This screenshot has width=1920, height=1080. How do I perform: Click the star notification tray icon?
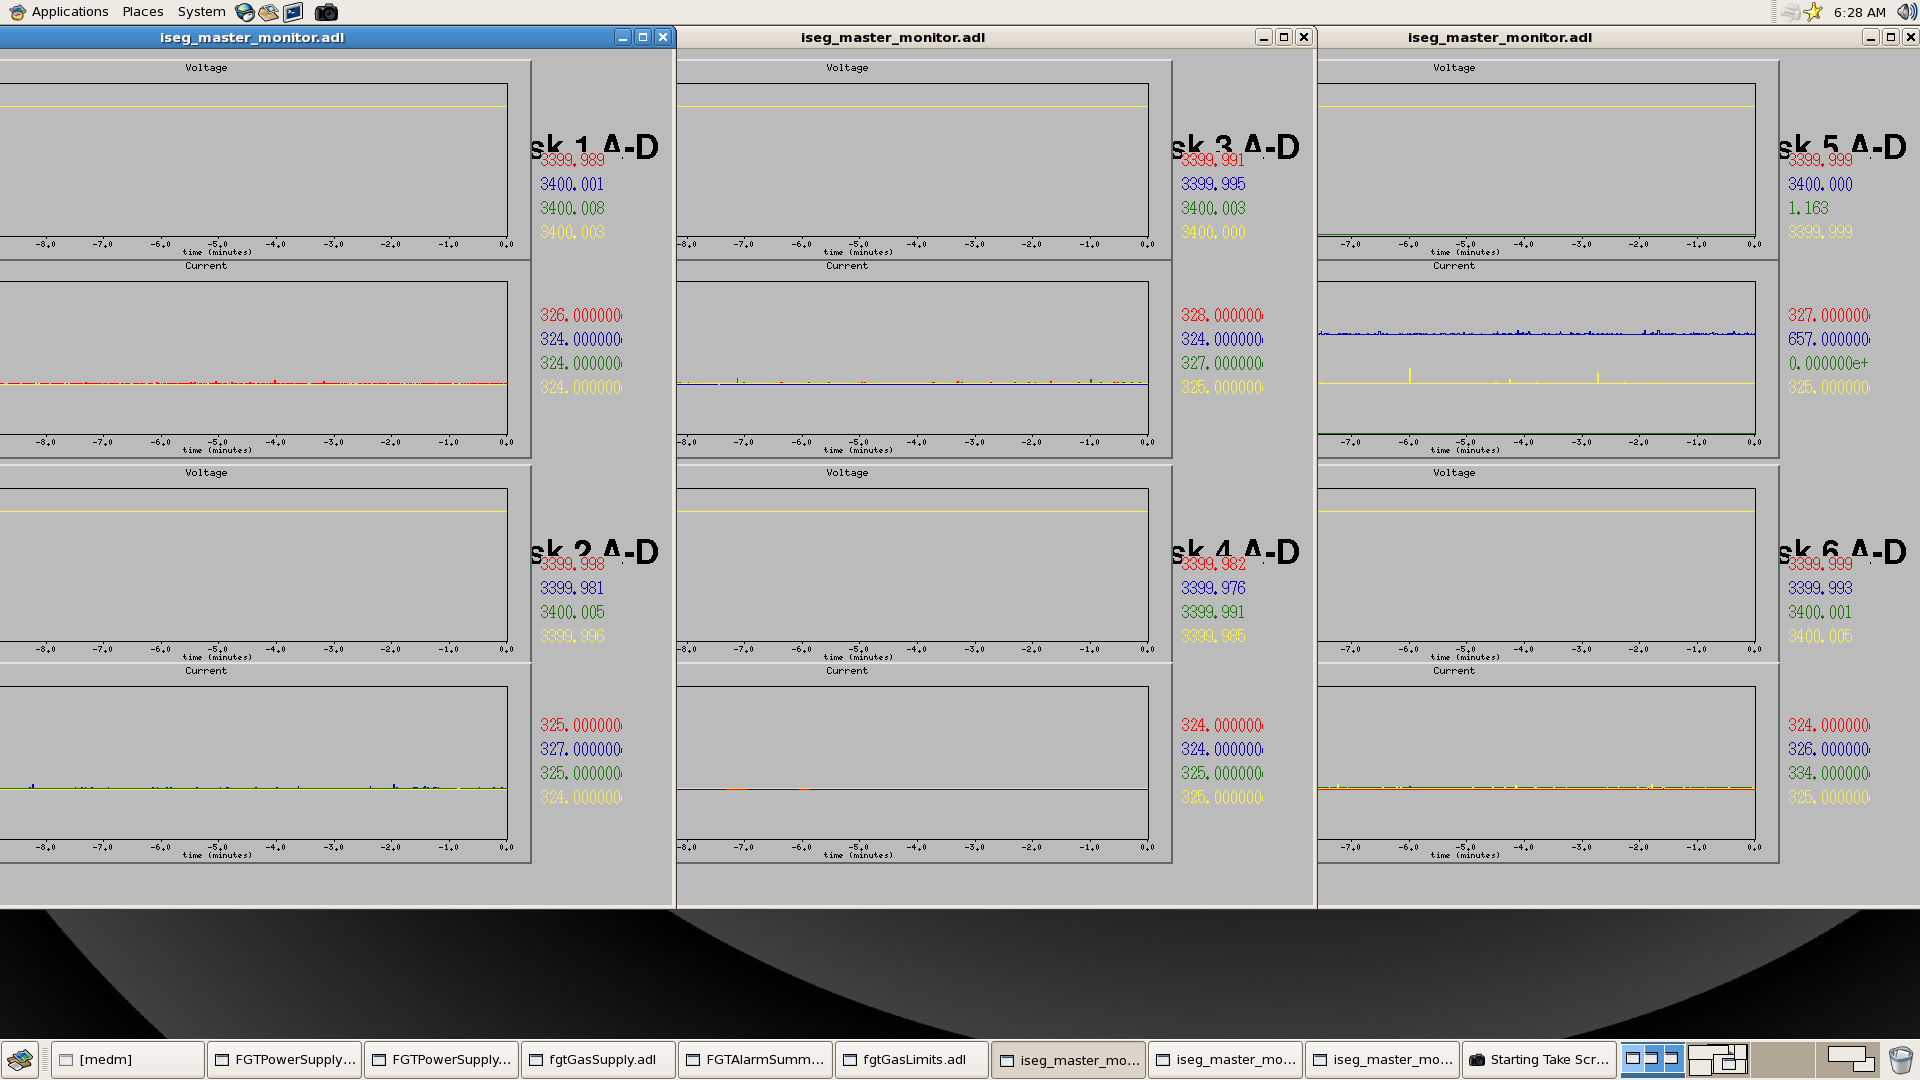(x=1814, y=12)
